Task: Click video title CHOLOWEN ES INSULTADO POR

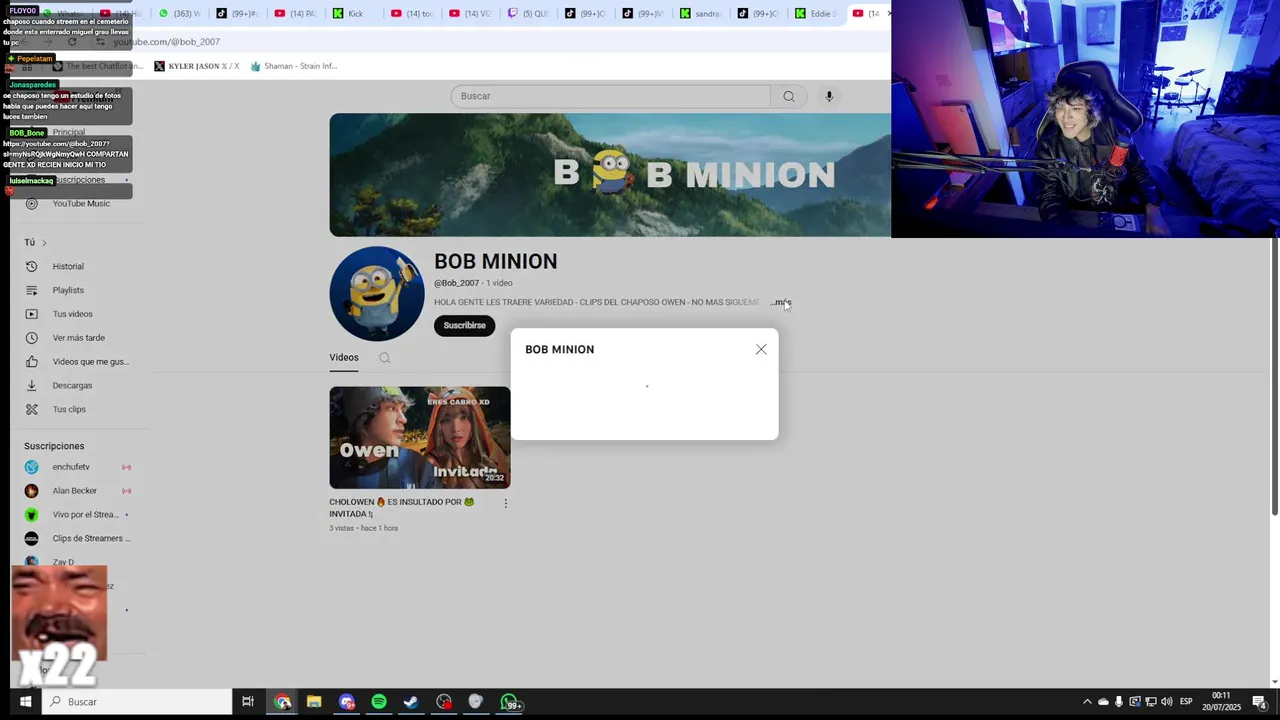Action: coord(402,508)
